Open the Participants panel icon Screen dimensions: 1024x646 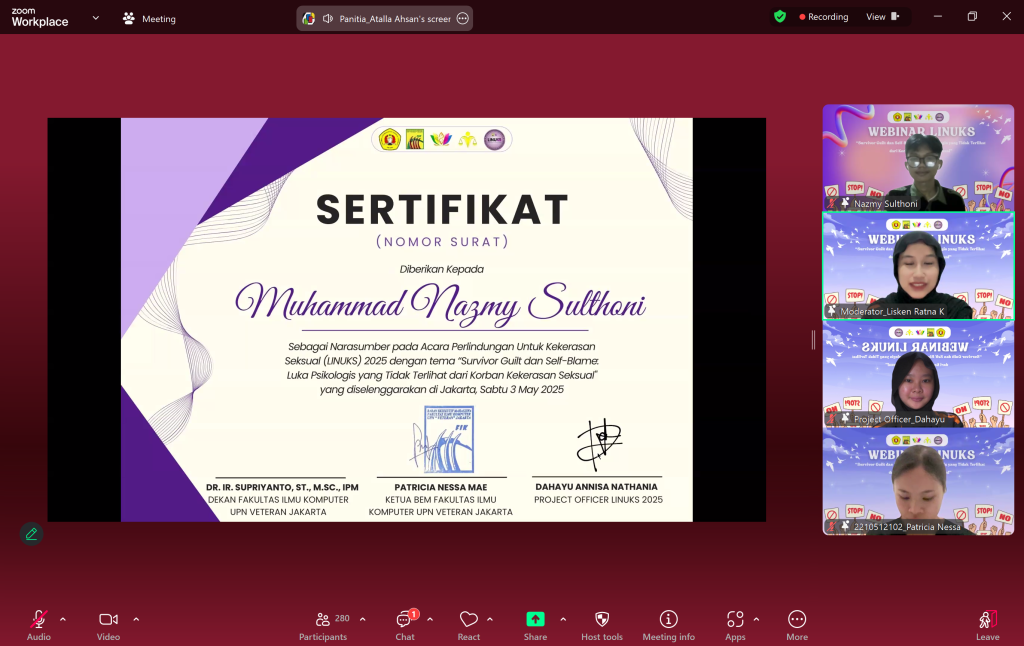323,619
